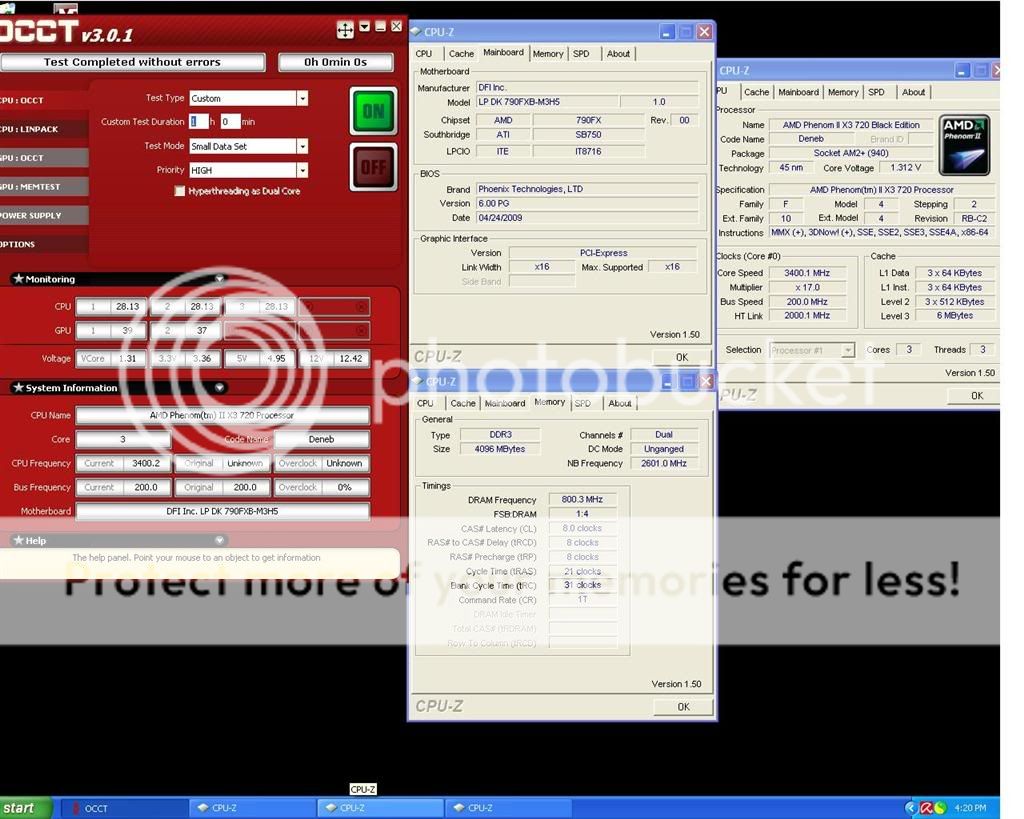Click the taskbar clock showing 4:20 PM
The width and height of the screenshot is (1024, 819).
point(970,808)
